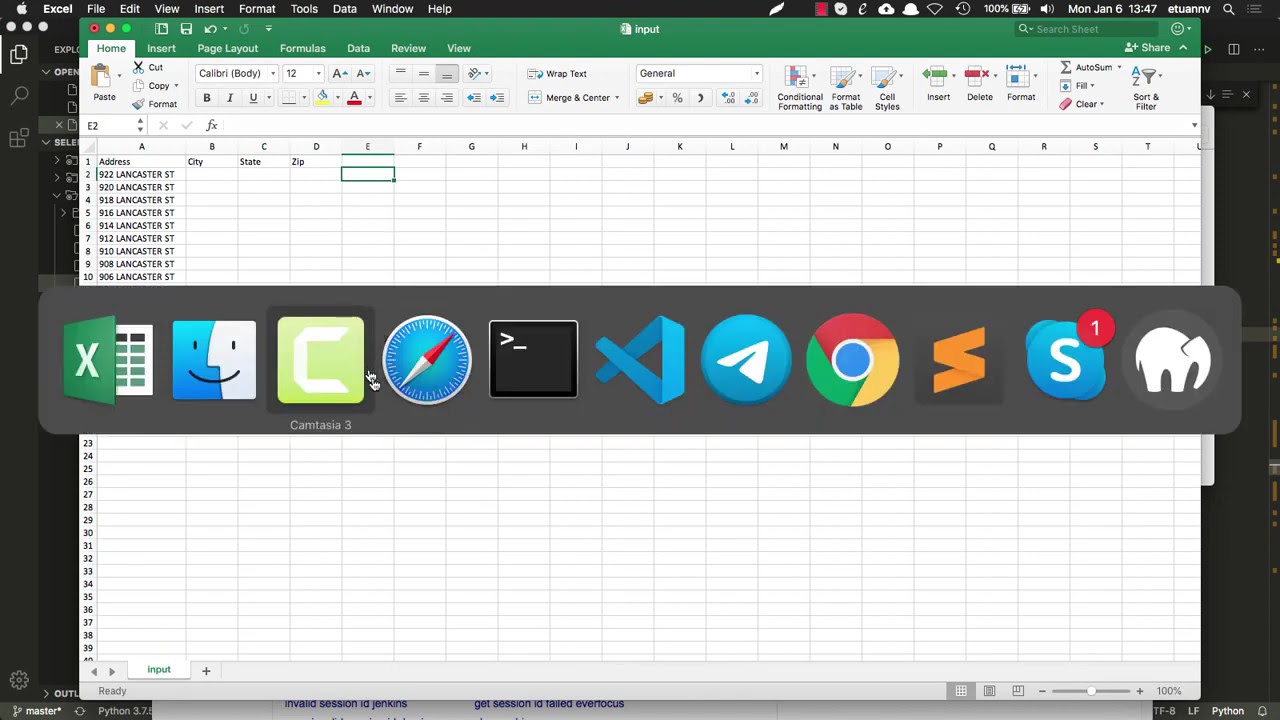This screenshot has width=1280, height=720.
Task: Expand the Merge & Center dropdown arrow
Action: (617, 98)
